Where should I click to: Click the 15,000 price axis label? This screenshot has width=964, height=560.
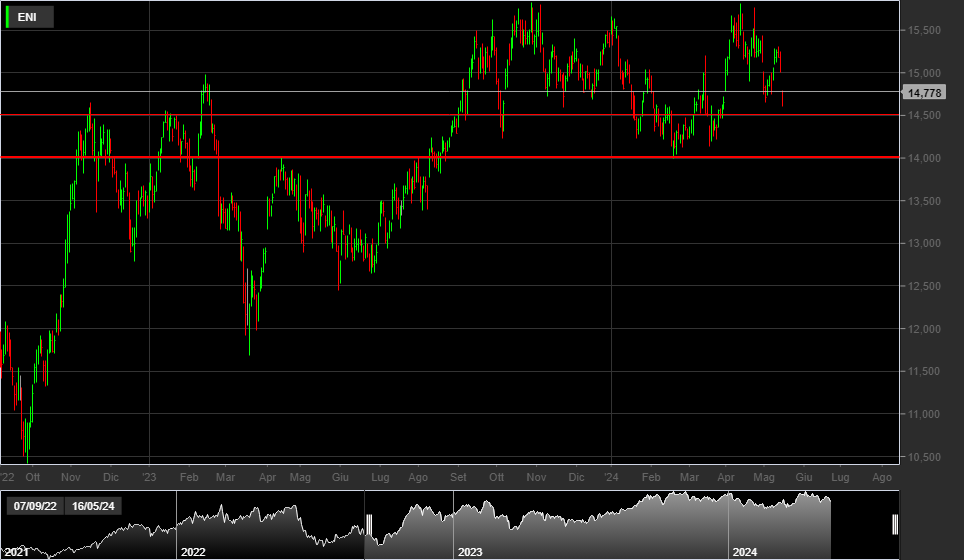point(924,73)
